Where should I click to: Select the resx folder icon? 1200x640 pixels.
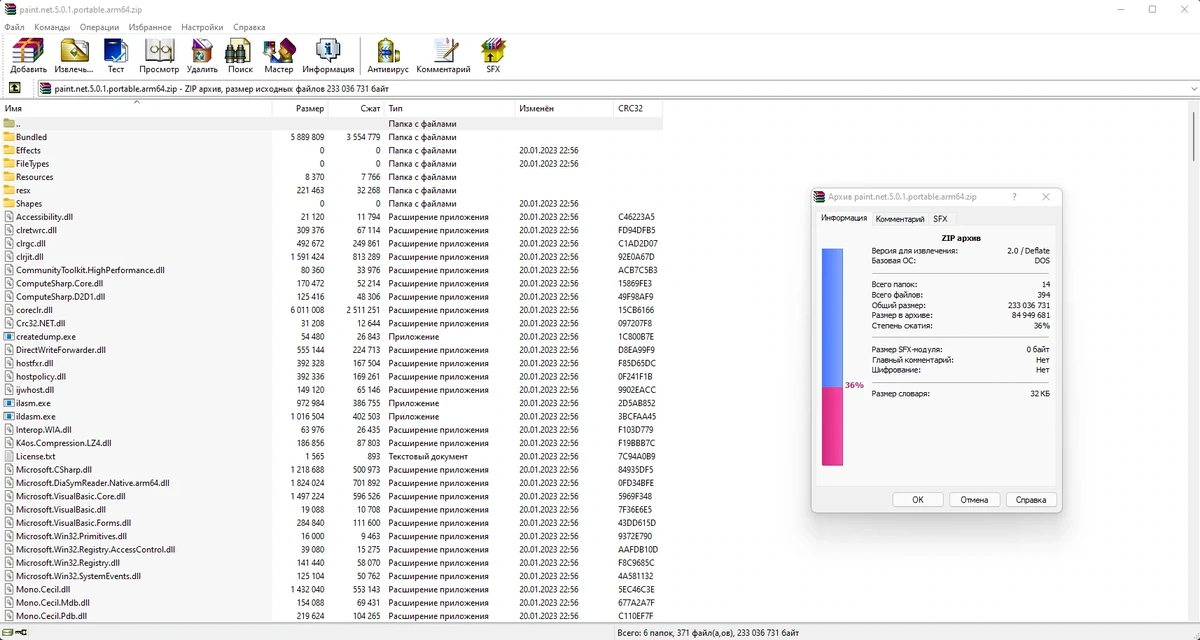9,190
